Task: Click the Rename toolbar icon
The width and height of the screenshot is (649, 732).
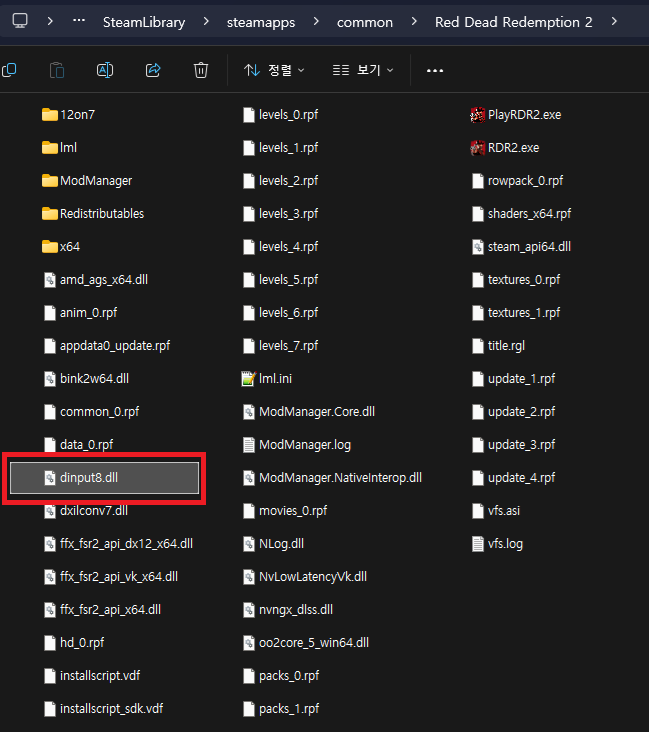Action: tap(105, 70)
